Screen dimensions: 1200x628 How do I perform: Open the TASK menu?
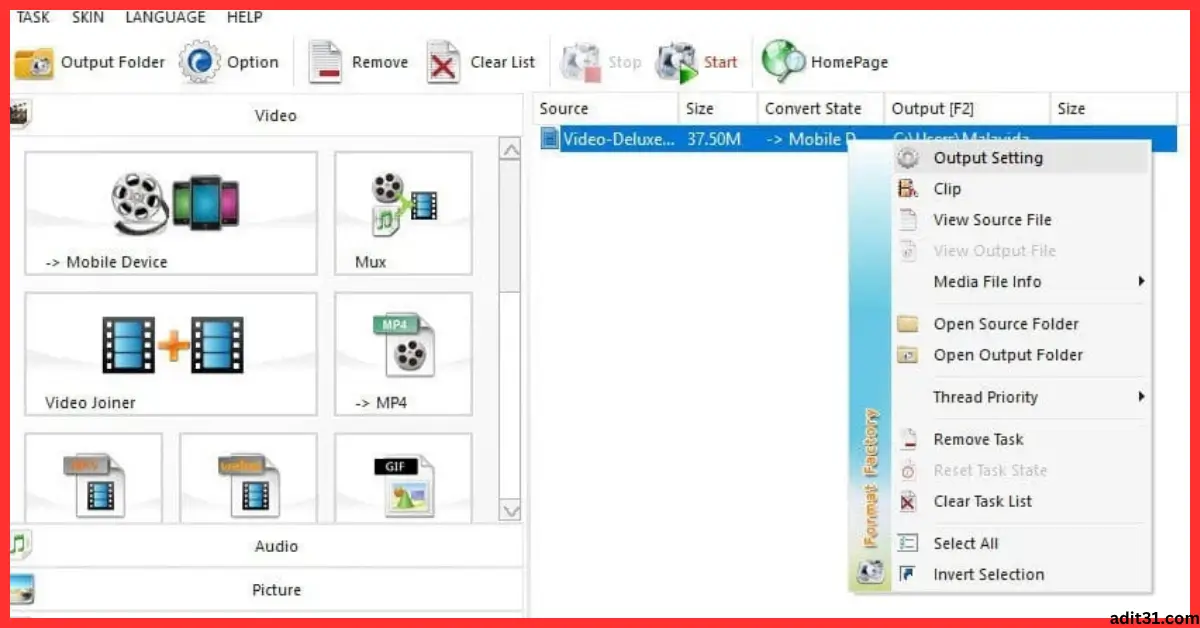point(33,17)
